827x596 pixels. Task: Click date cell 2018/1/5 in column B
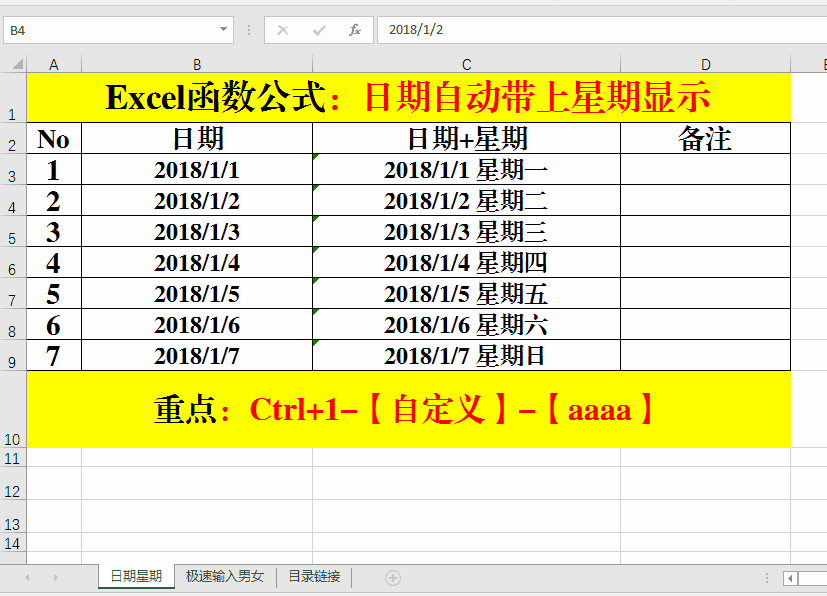coord(197,294)
